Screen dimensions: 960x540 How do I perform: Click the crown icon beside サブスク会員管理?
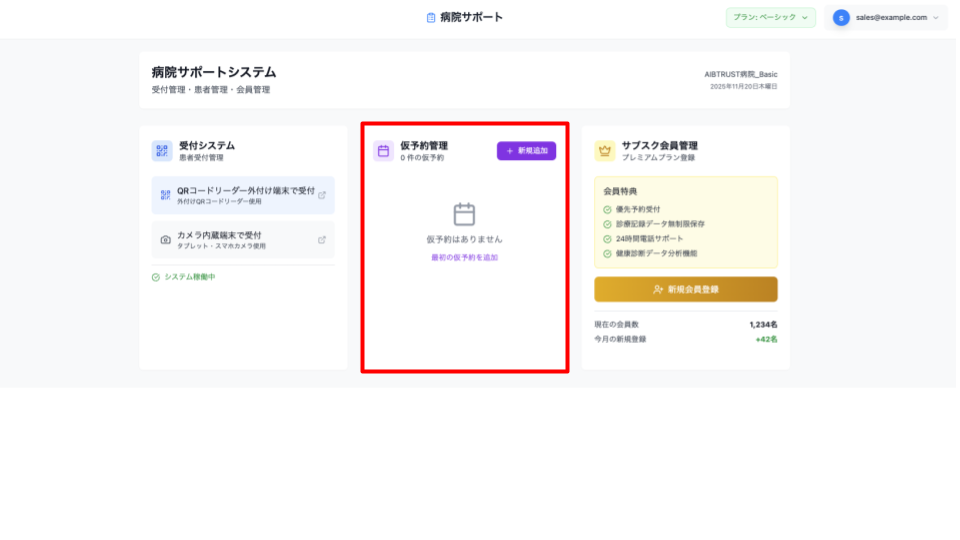pos(604,151)
